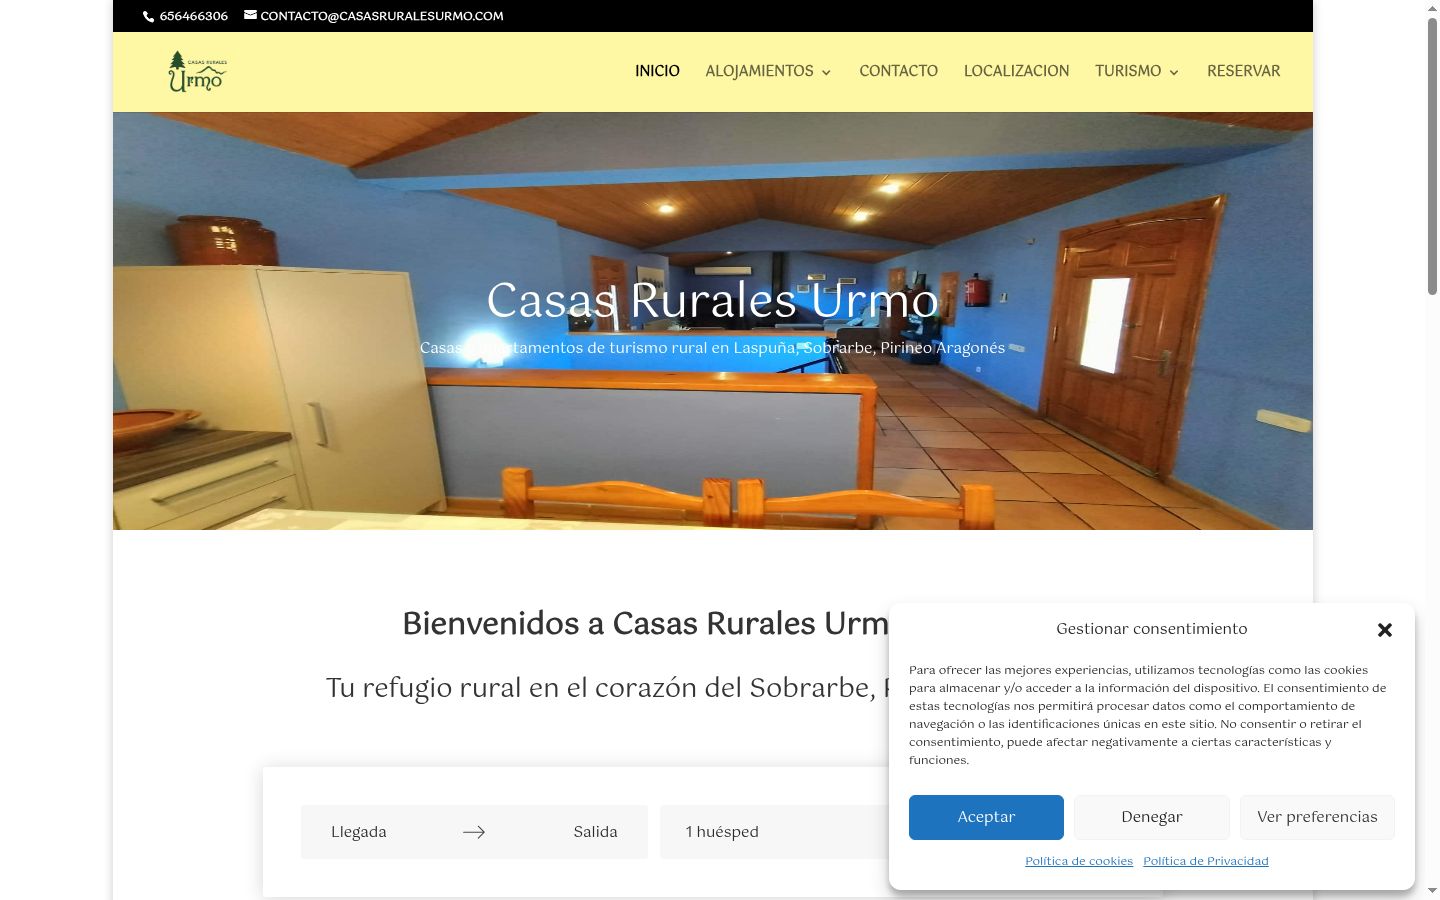
Task: Click Denegar to deny cookies
Action: click(1152, 817)
